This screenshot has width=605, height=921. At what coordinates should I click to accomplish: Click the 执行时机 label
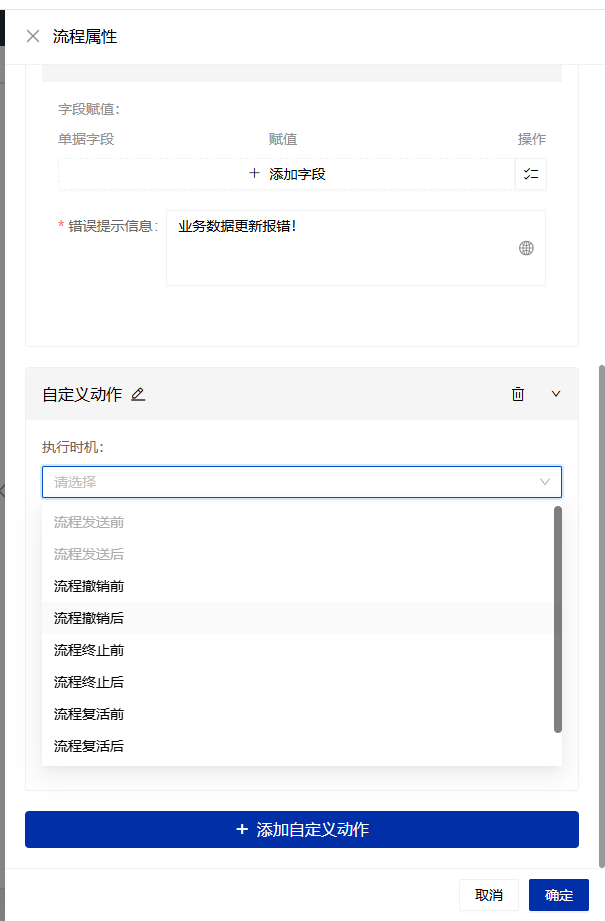pyautogui.click(x=73, y=448)
